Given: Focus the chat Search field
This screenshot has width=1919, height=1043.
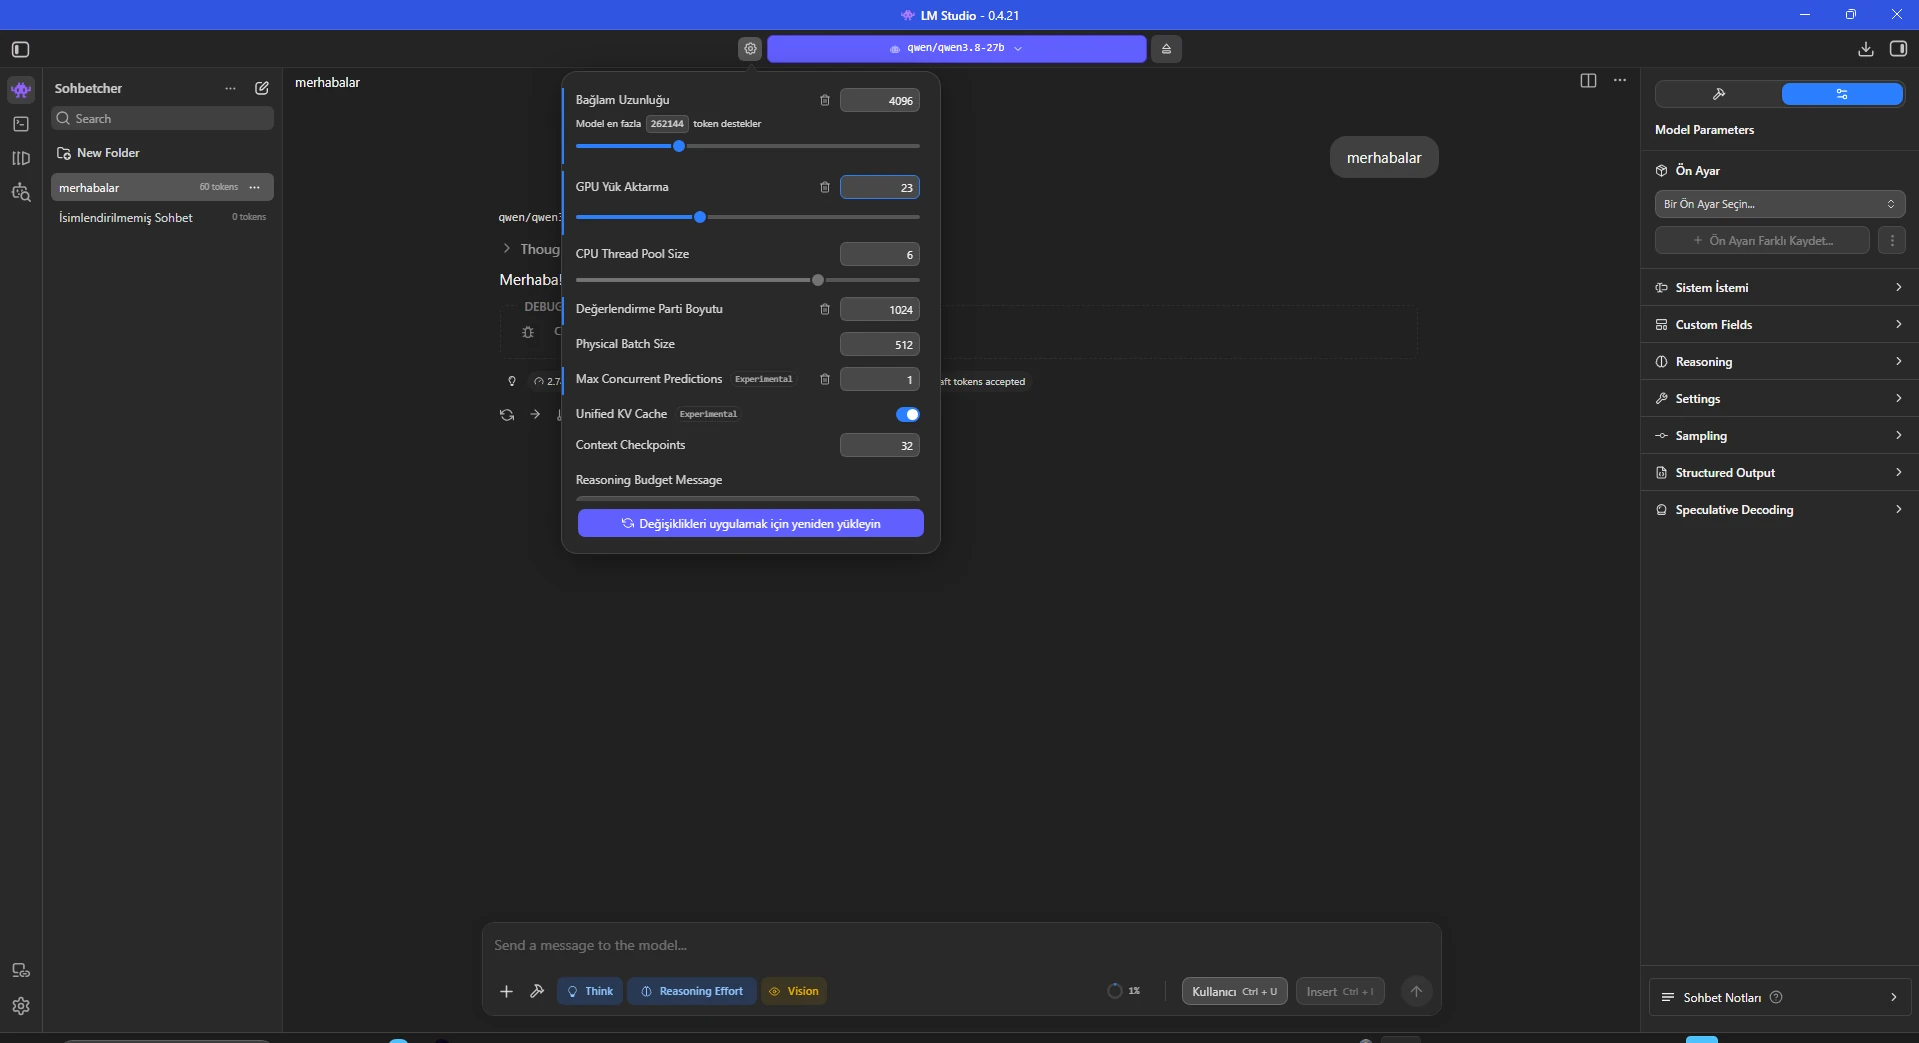Looking at the screenshot, I should click(x=162, y=118).
